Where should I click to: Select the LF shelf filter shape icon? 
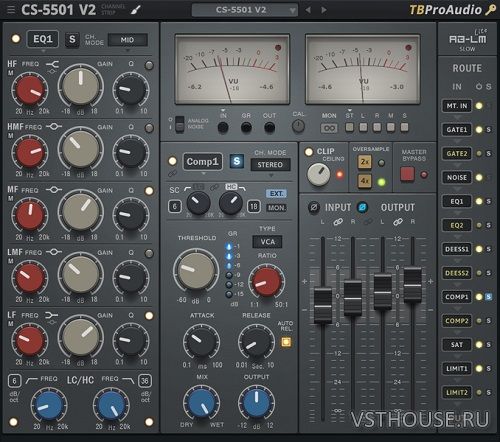[x=51, y=315]
